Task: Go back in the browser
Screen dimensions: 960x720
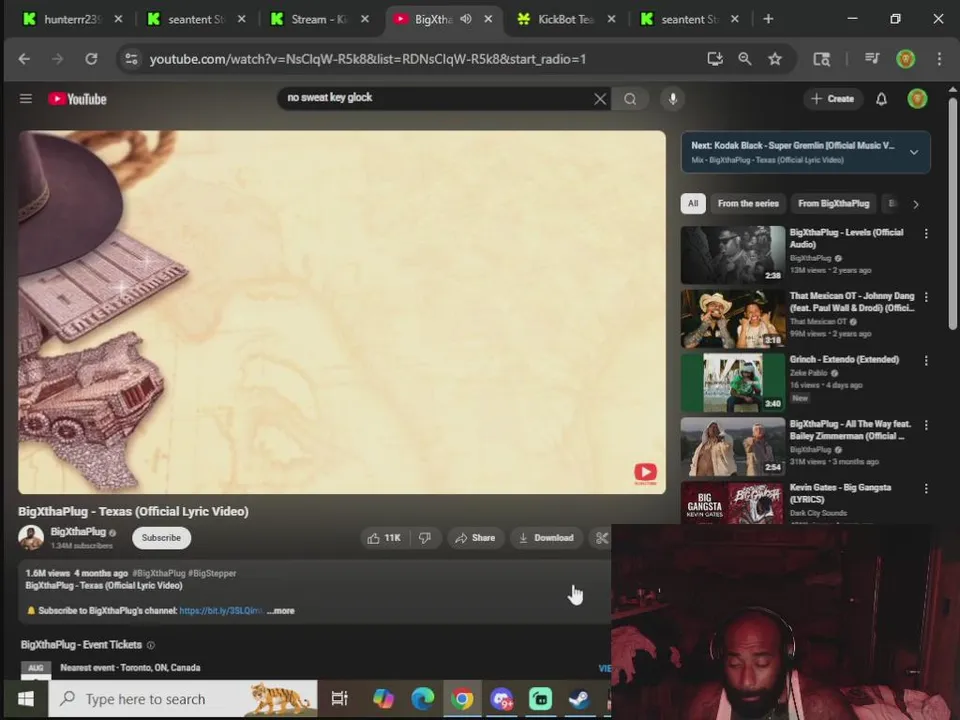Action: (24, 59)
